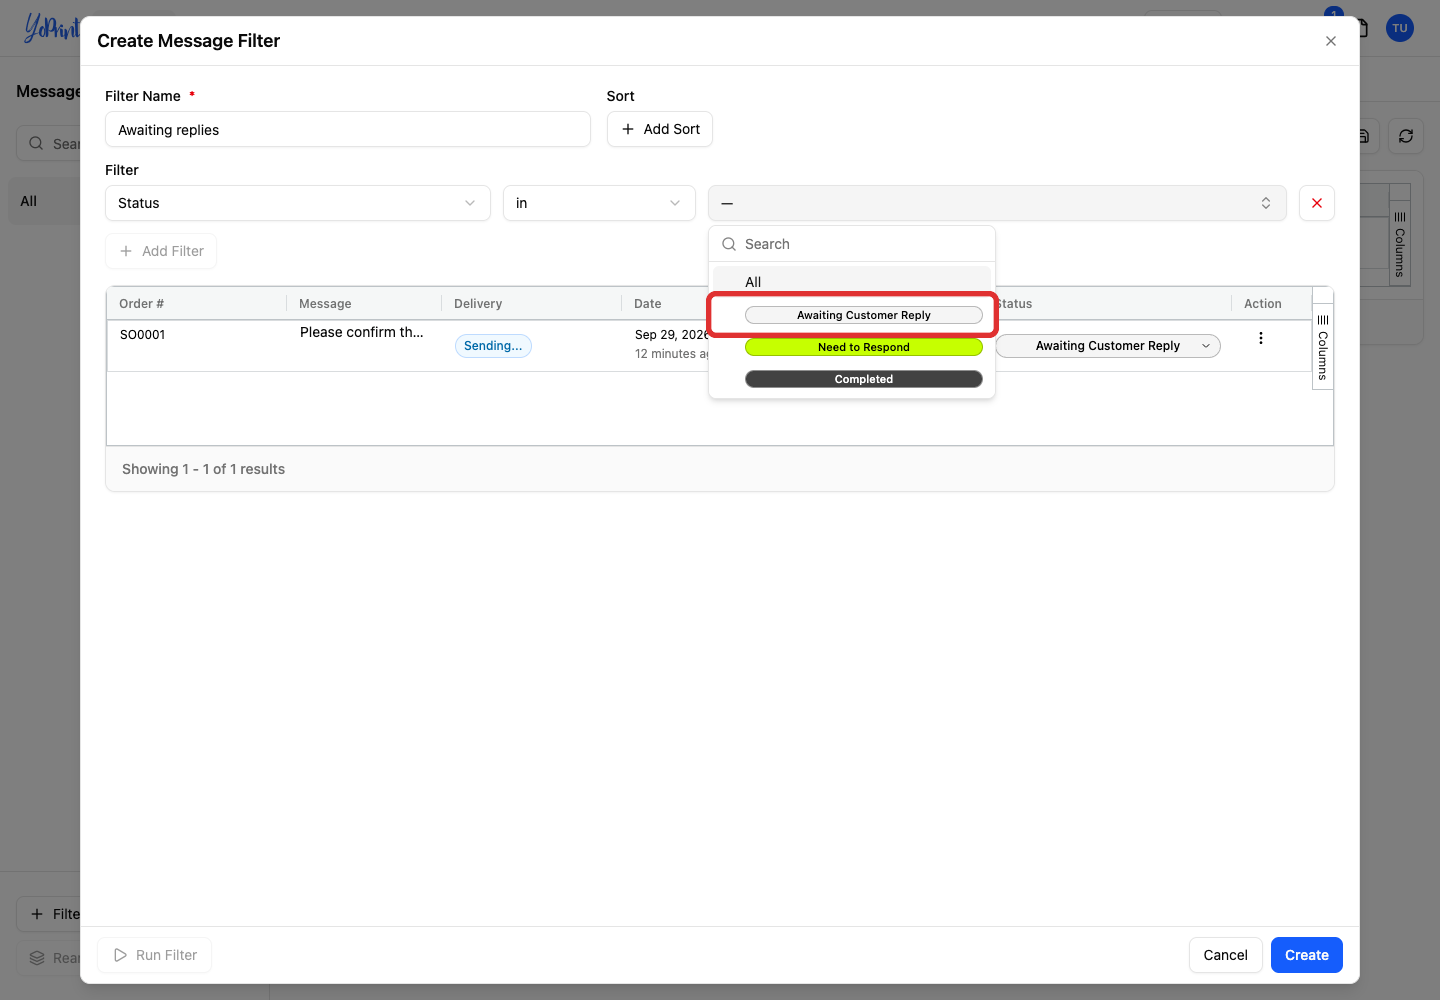Click the YoPrint logo
Viewport: 1440px width, 1000px height.
[51, 28]
